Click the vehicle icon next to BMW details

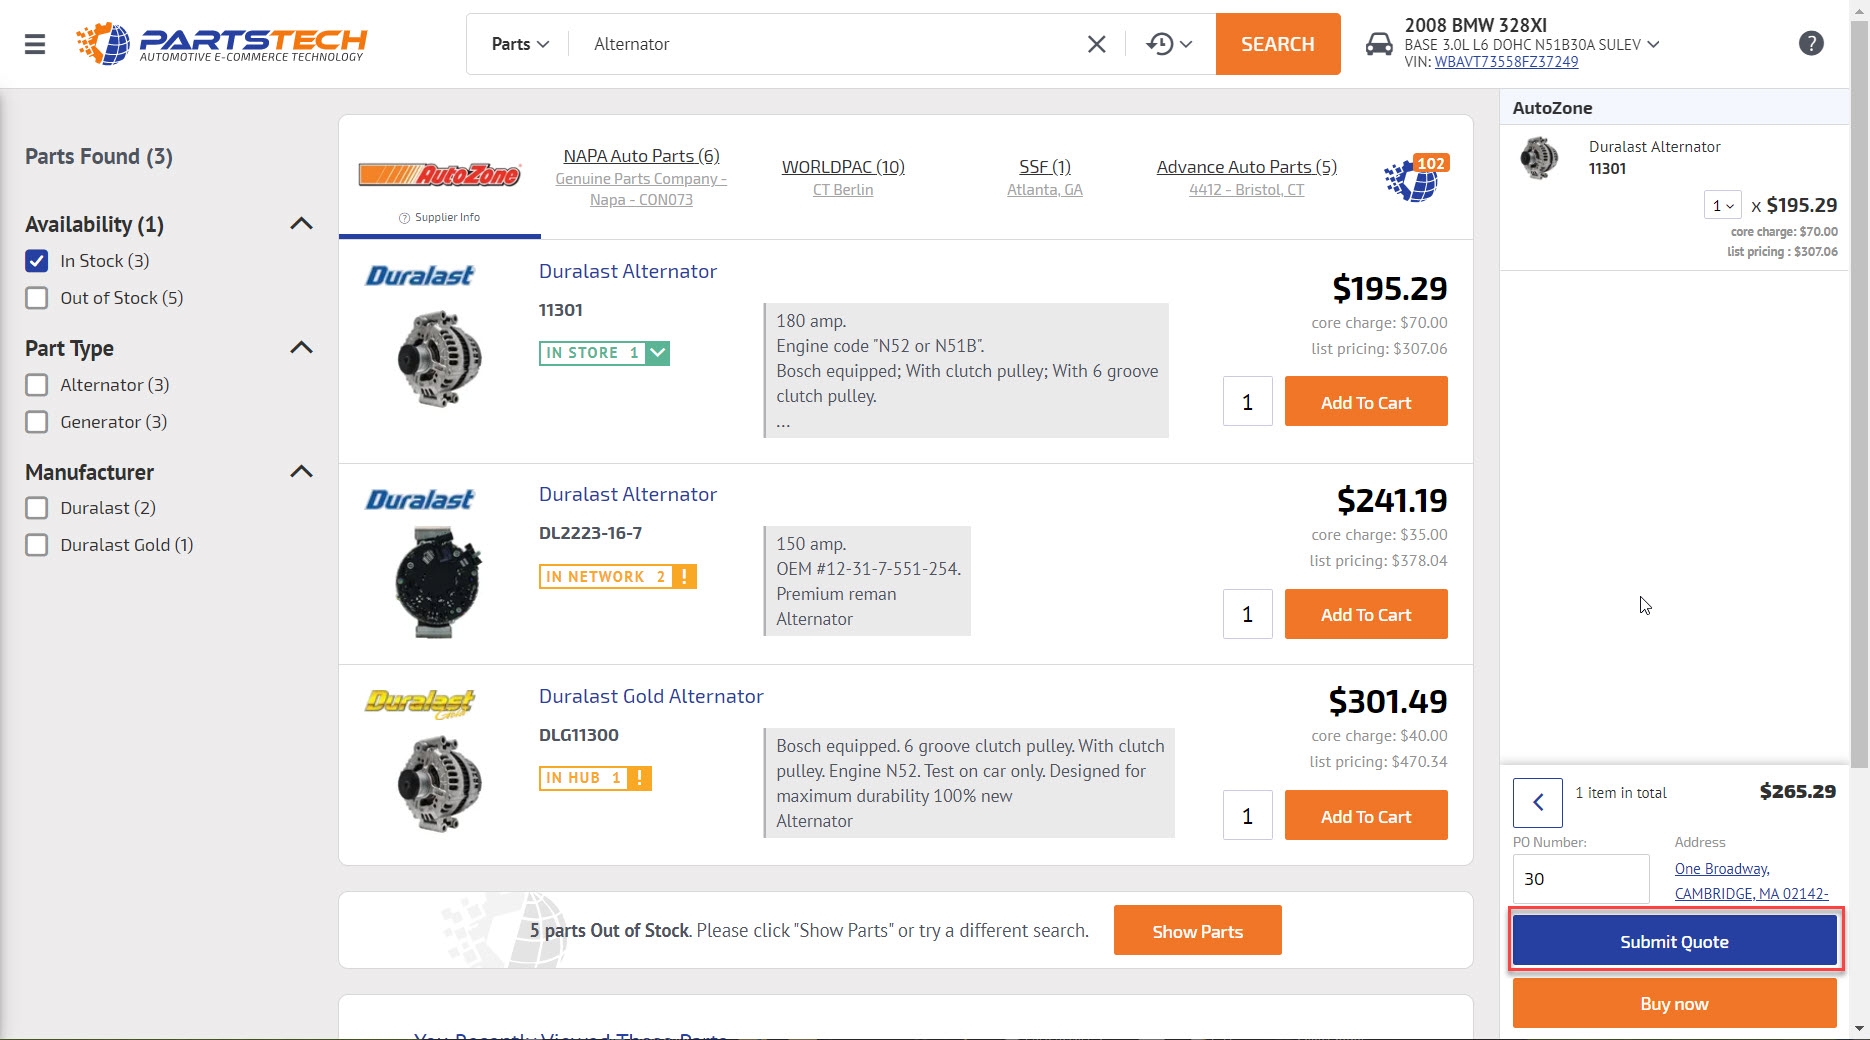(1380, 44)
